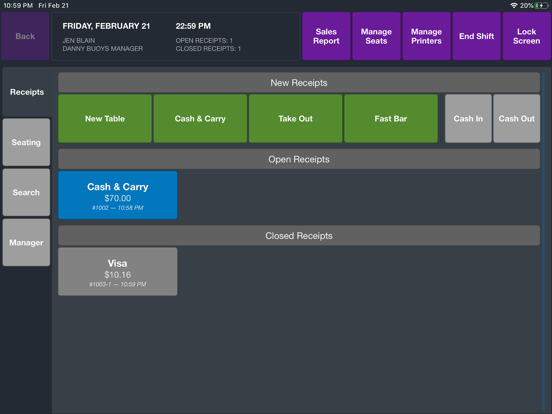
Task: Create a Take Out receipt
Action: 295,119
